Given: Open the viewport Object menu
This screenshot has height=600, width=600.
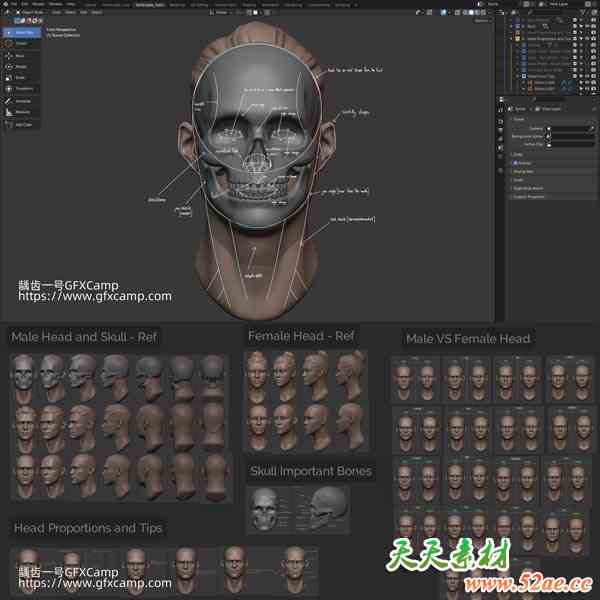Looking at the screenshot, I should (x=96, y=12).
